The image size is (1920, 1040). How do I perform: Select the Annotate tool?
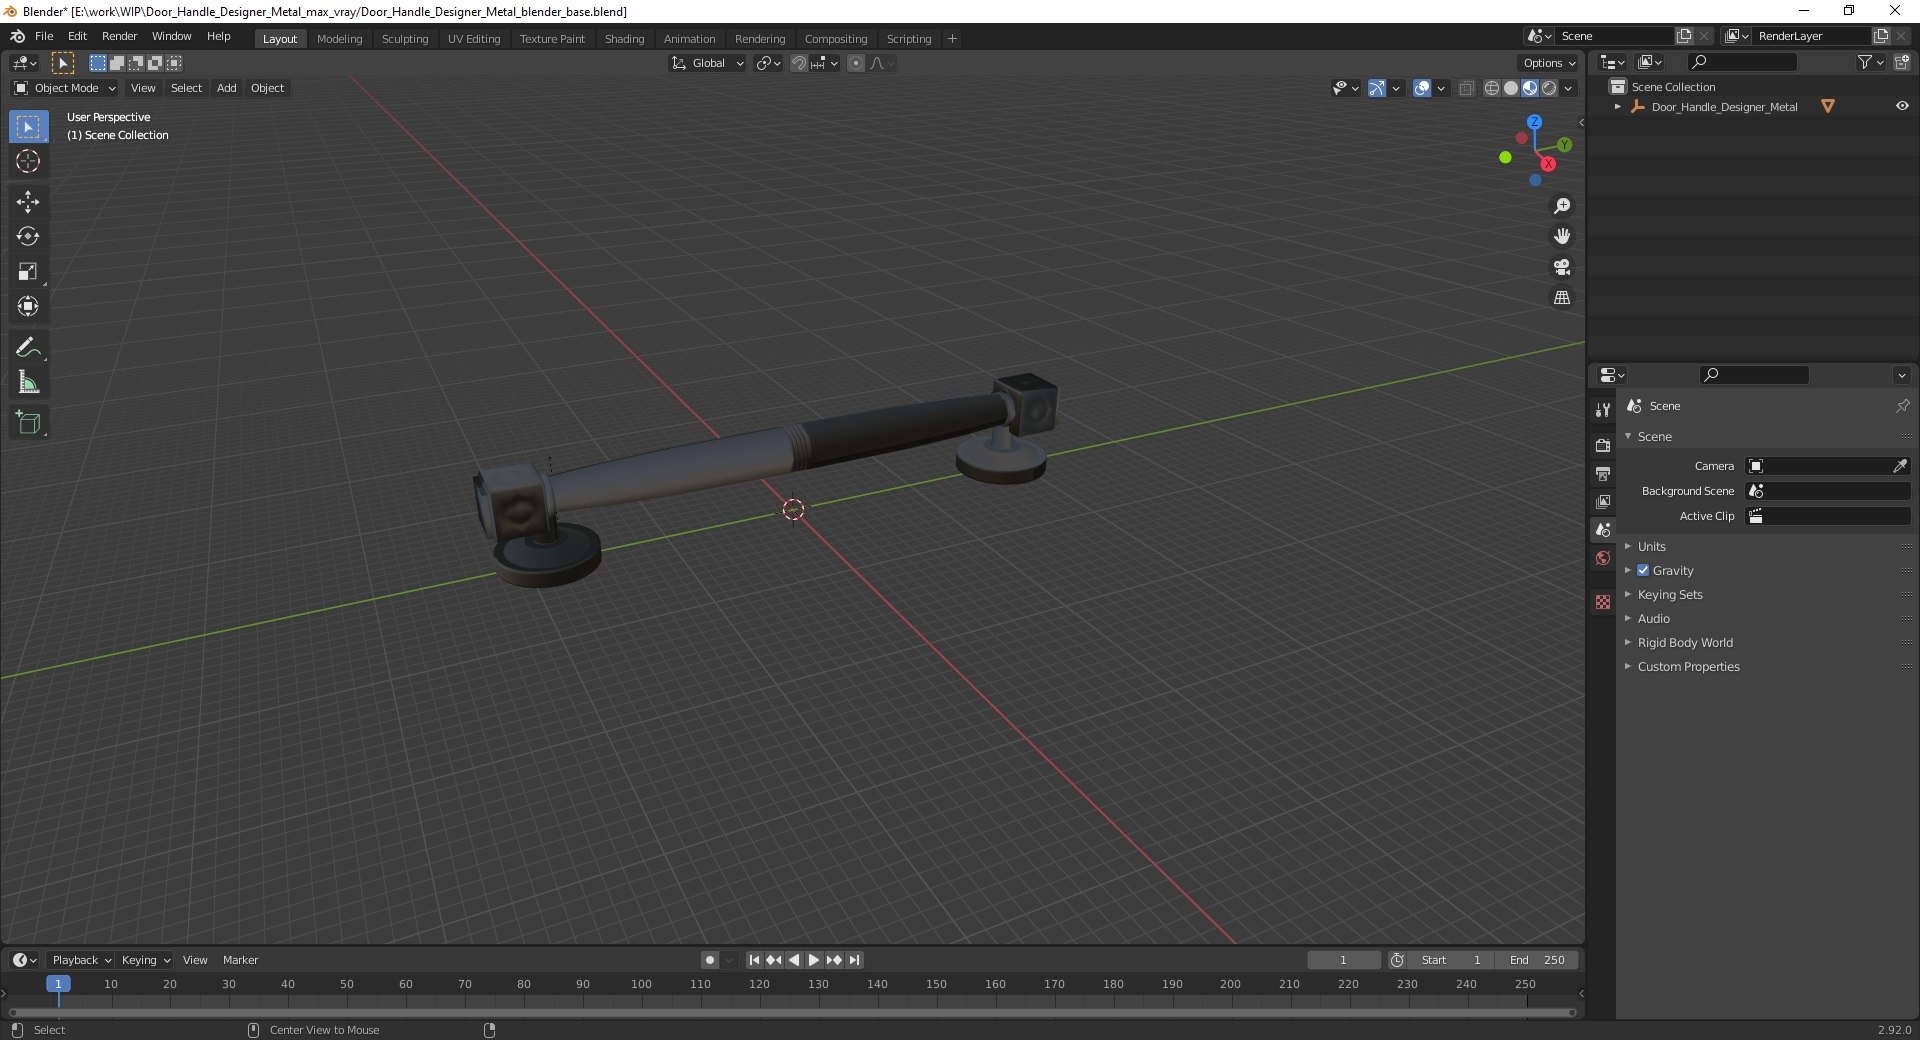pyautogui.click(x=28, y=348)
